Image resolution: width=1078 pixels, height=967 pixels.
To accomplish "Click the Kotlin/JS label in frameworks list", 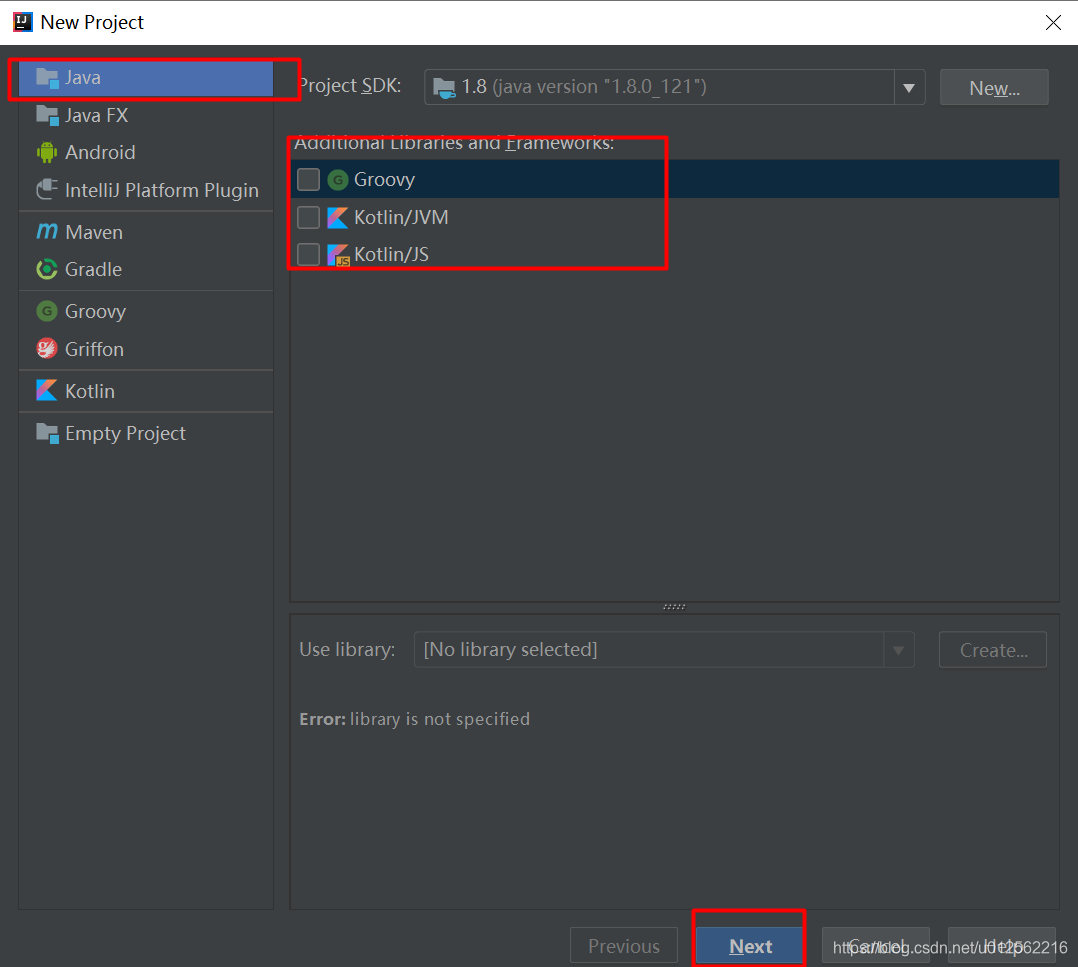I will point(391,254).
